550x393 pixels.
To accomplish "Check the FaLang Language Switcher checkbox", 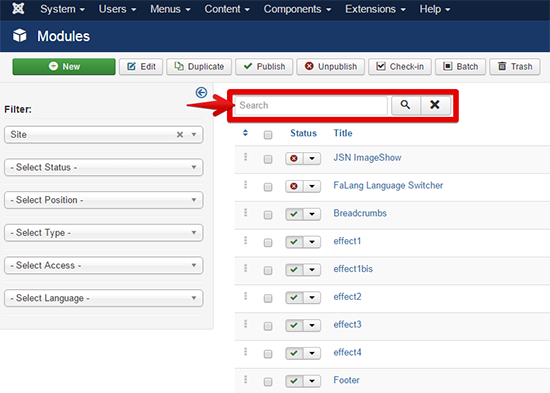I will coord(268,187).
